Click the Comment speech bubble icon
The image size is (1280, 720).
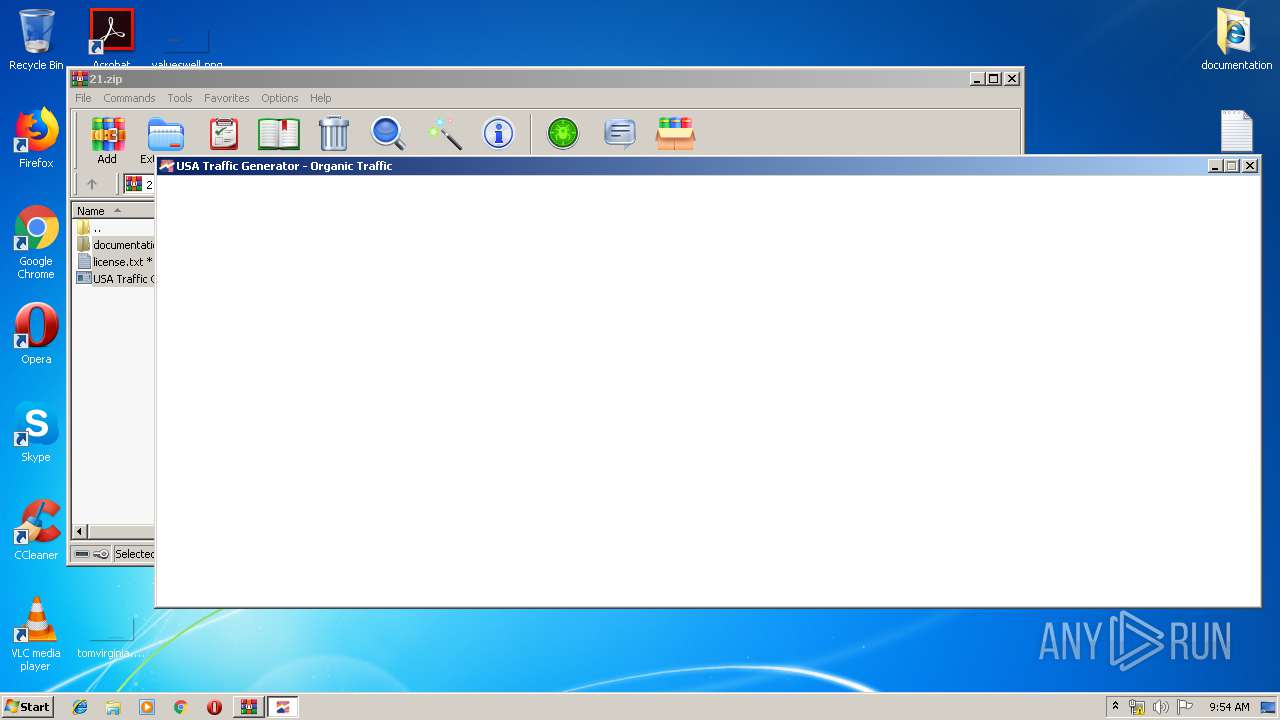point(620,133)
